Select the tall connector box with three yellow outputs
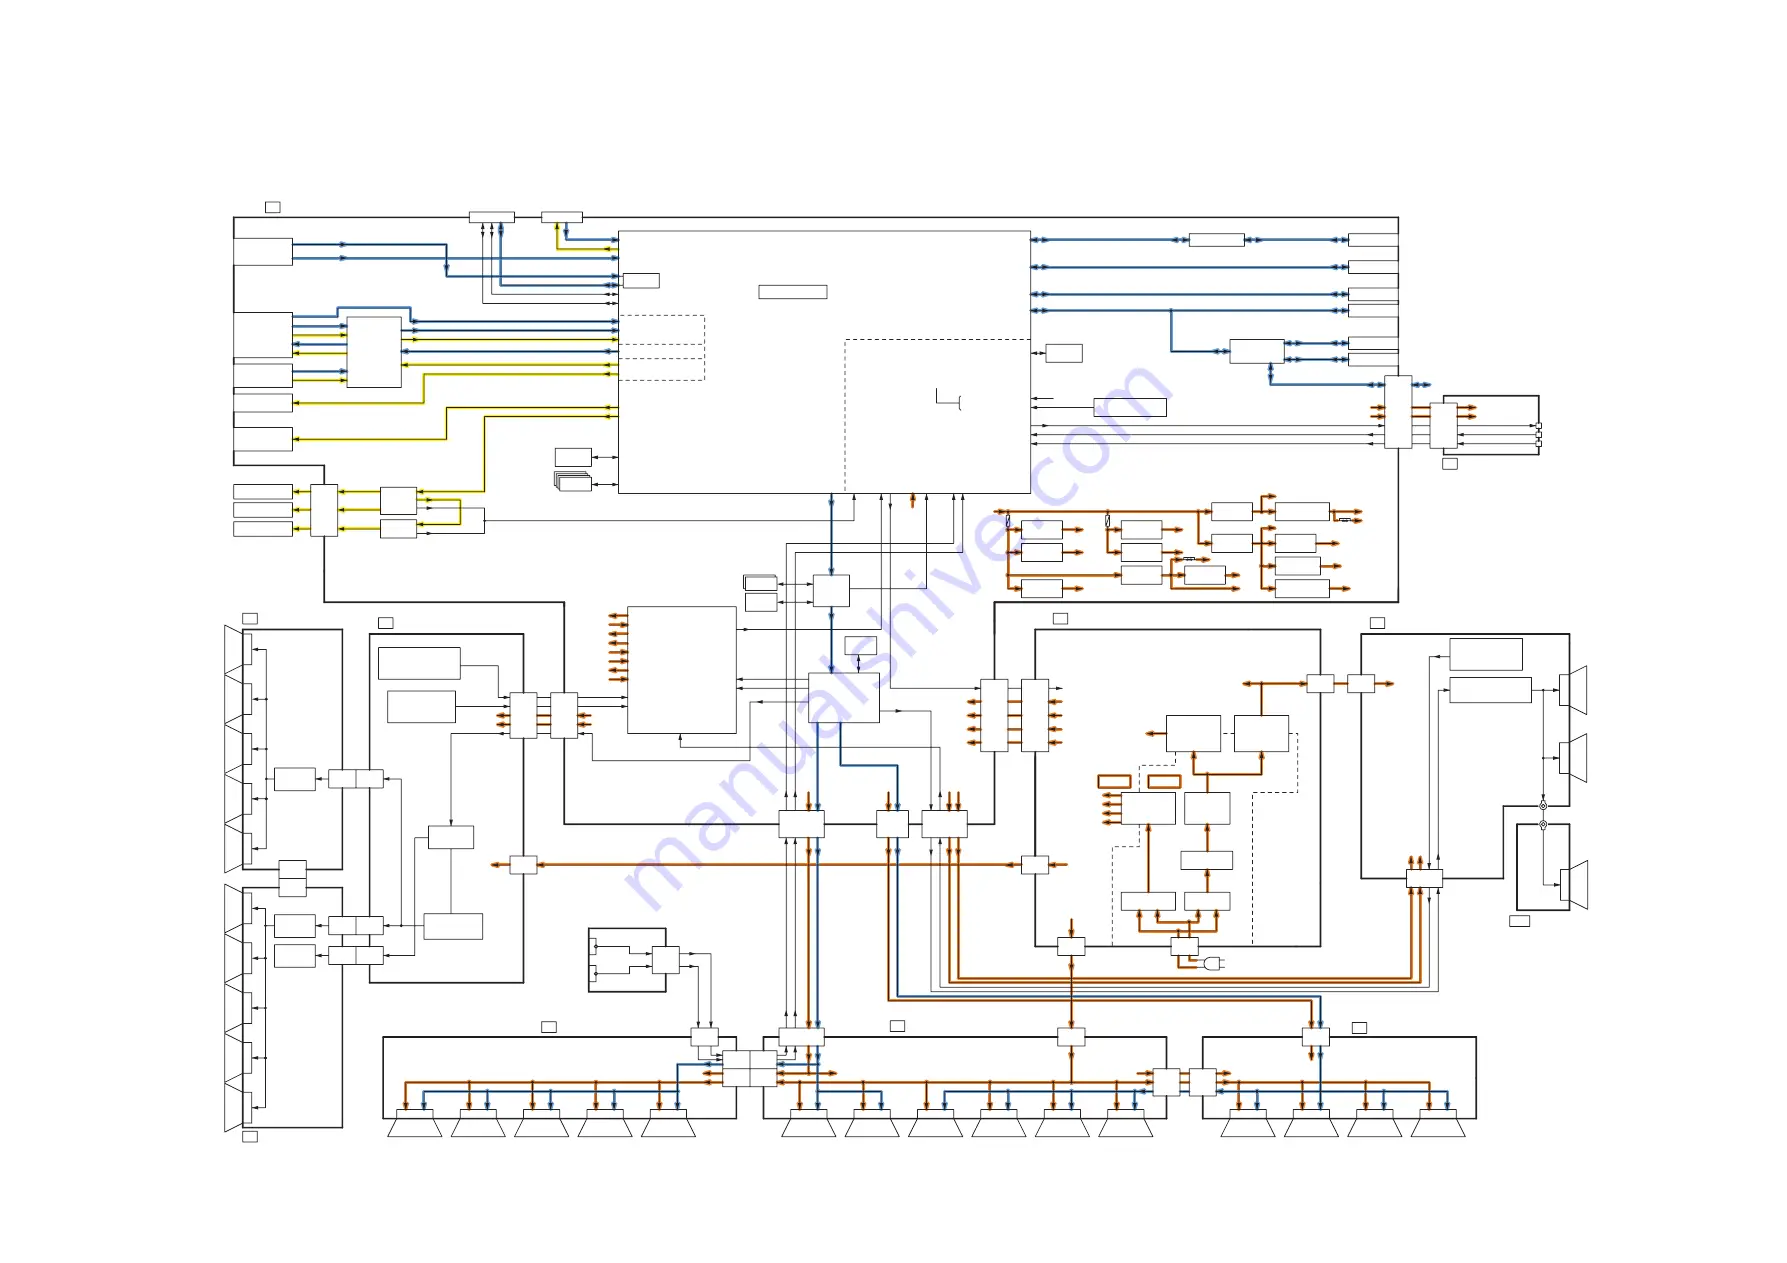The image size is (1787, 1263). (x=324, y=510)
